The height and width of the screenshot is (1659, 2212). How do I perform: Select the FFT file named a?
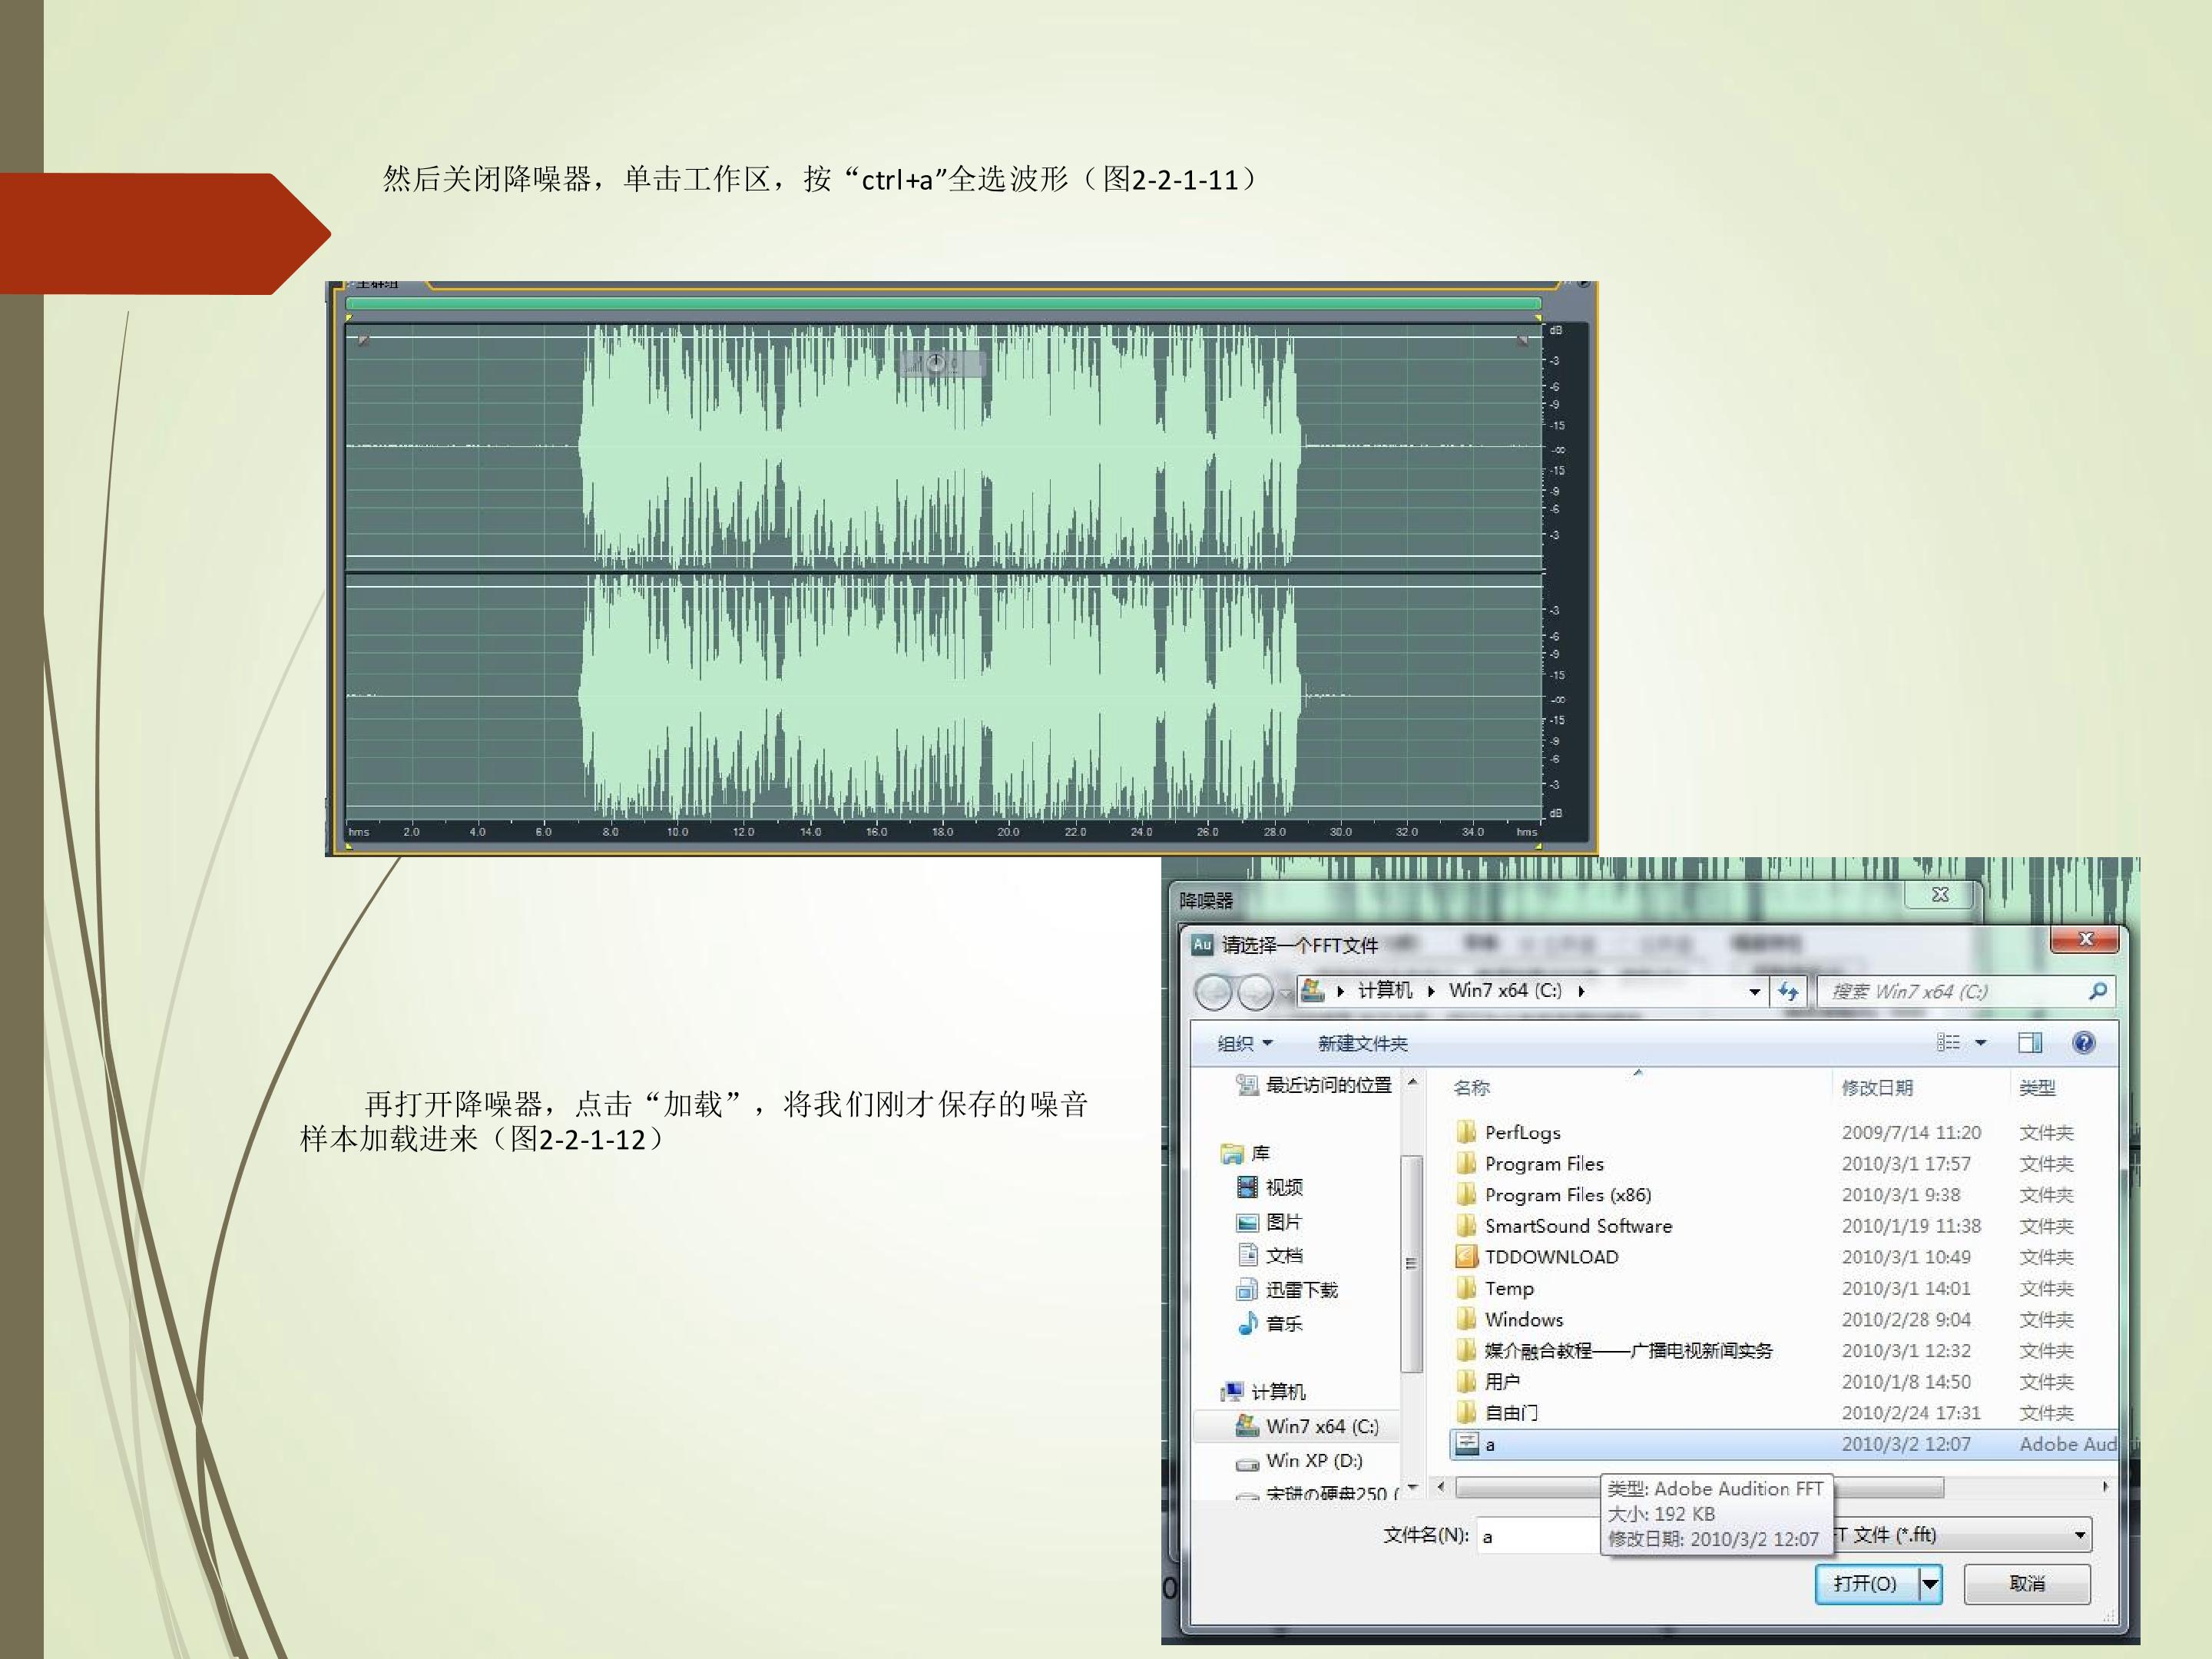click(1783, 1444)
